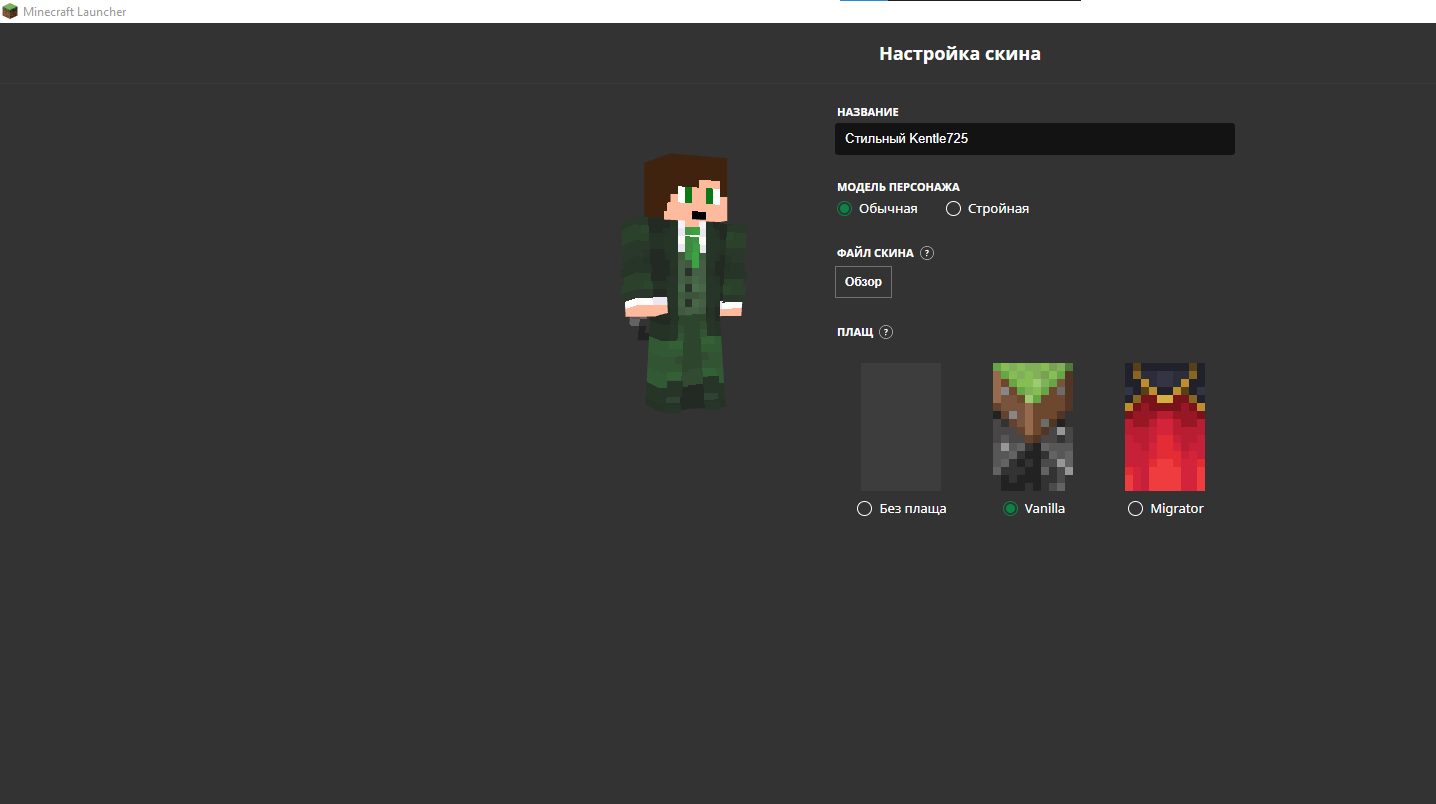
Task: Pick the Vanilla cape preview image
Action: 1033,427
